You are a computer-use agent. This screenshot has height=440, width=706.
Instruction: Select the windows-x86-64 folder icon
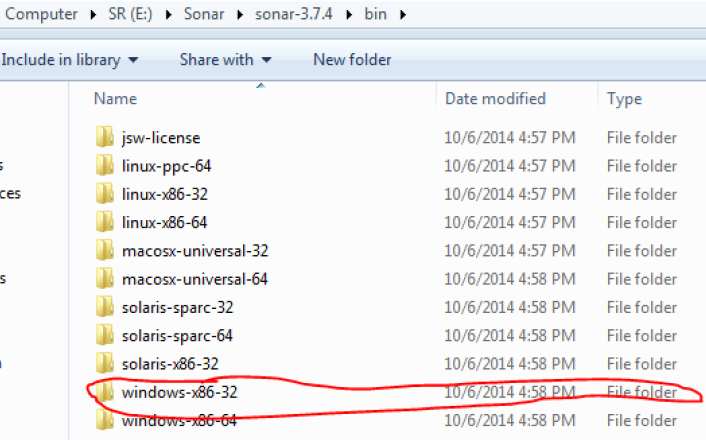pos(104,420)
